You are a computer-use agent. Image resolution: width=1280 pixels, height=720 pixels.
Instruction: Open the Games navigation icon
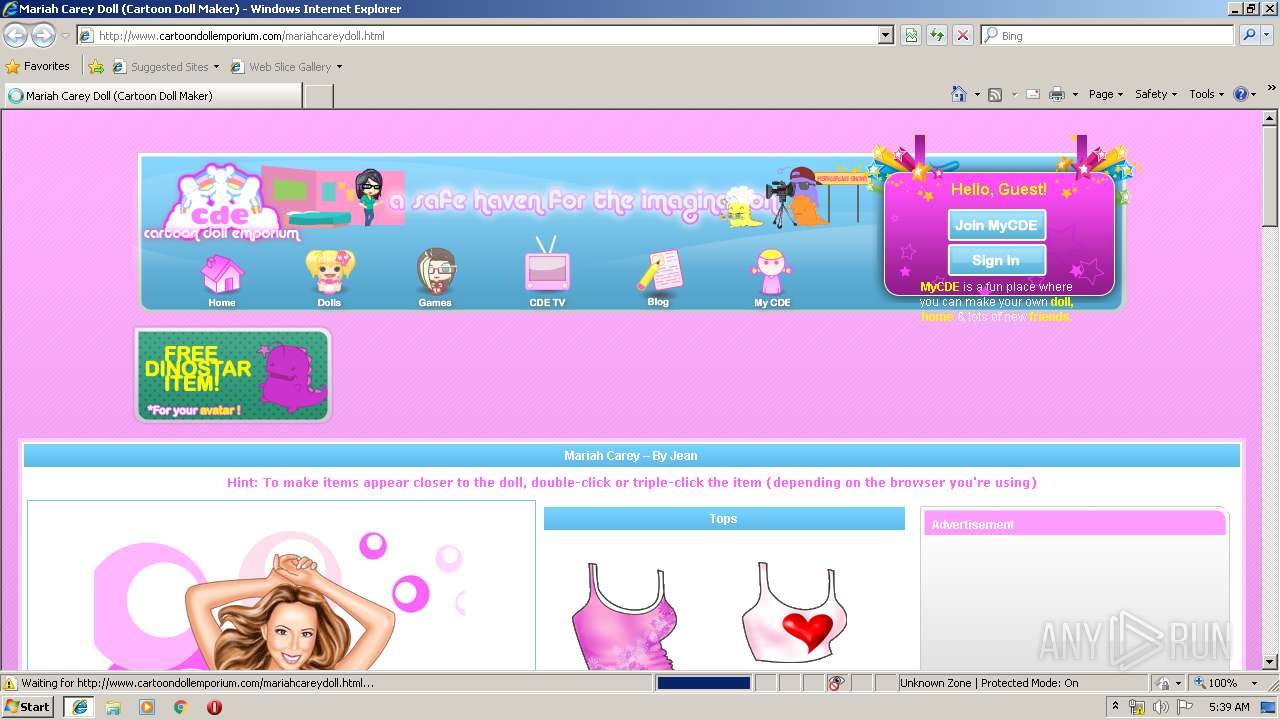(x=435, y=279)
